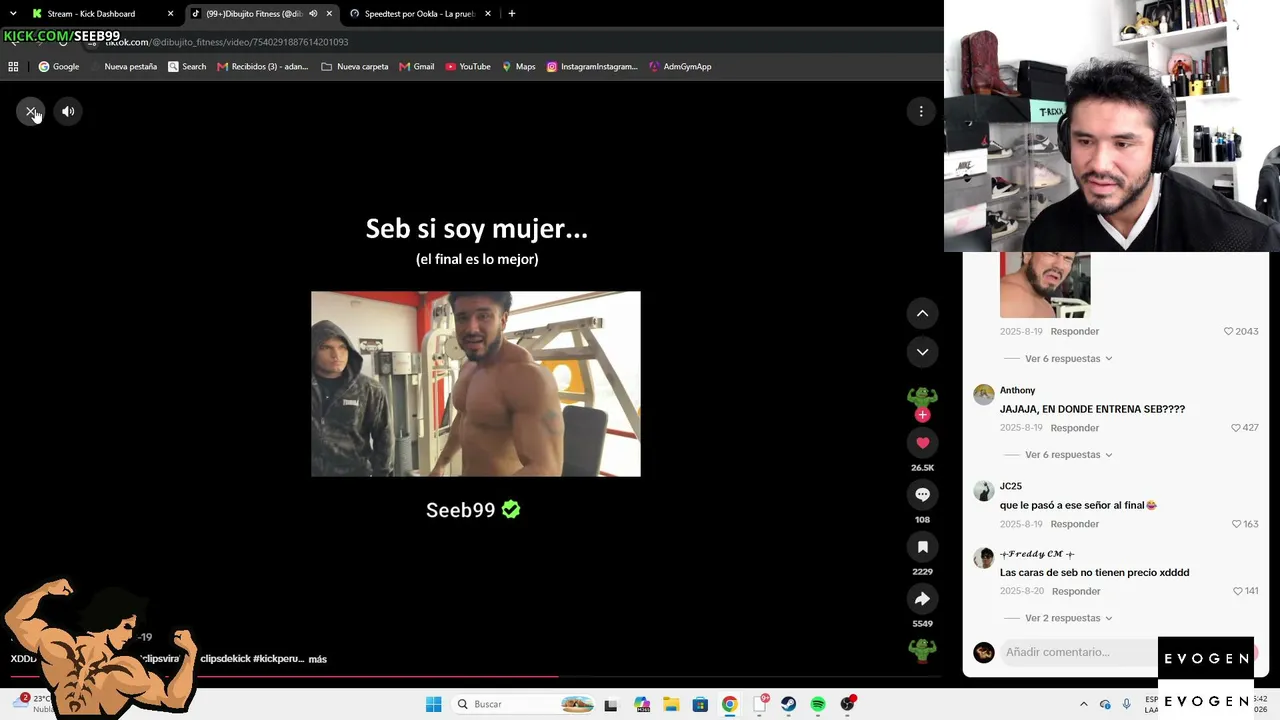1280x720 pixels.
Task: Reply to Freddy CM's comment
Action: [1076, 591]
